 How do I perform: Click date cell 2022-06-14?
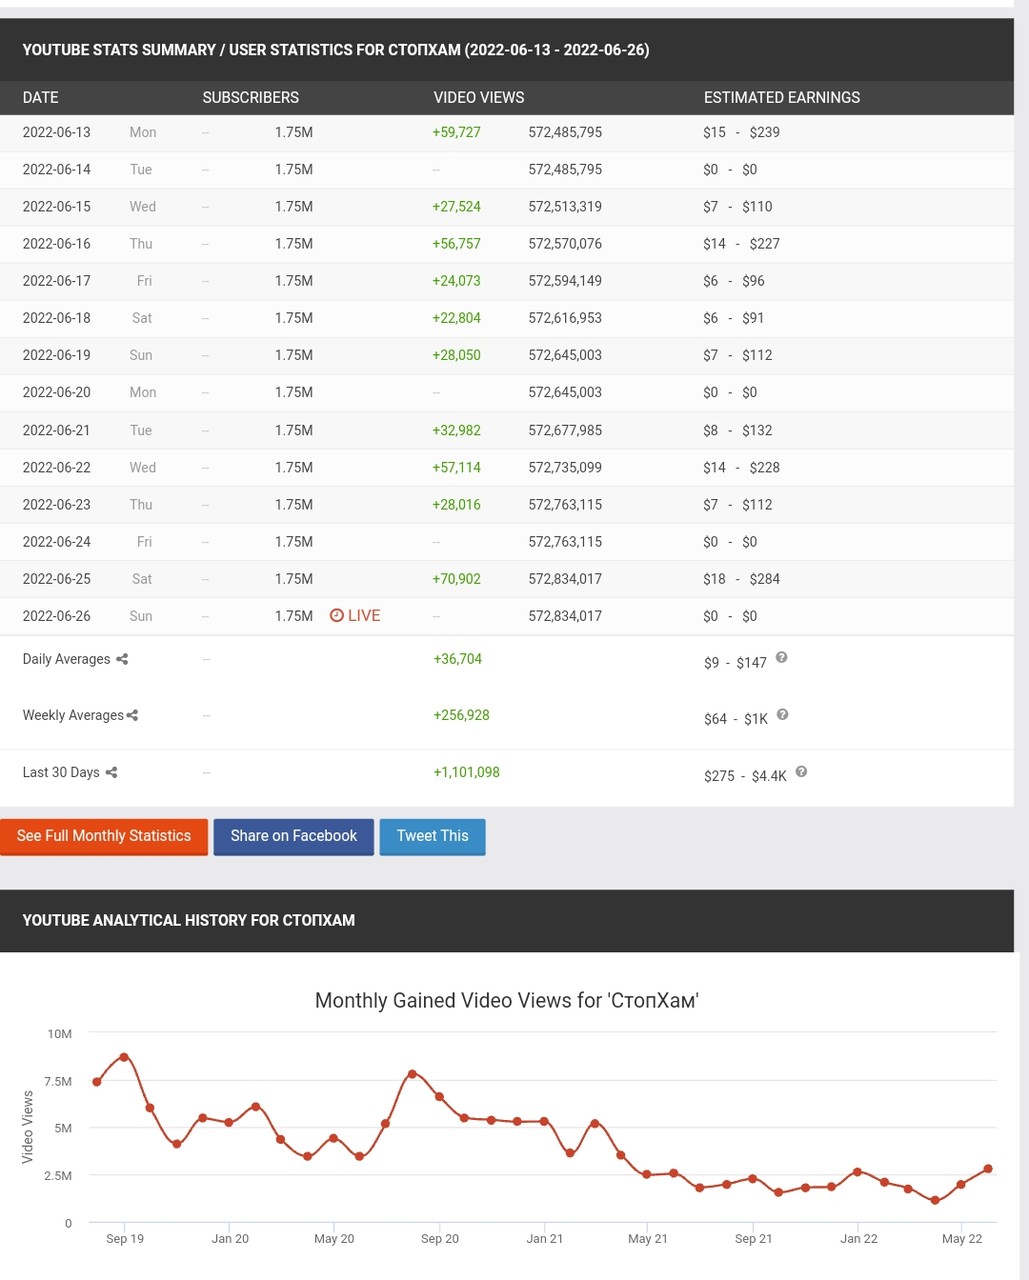57,169
